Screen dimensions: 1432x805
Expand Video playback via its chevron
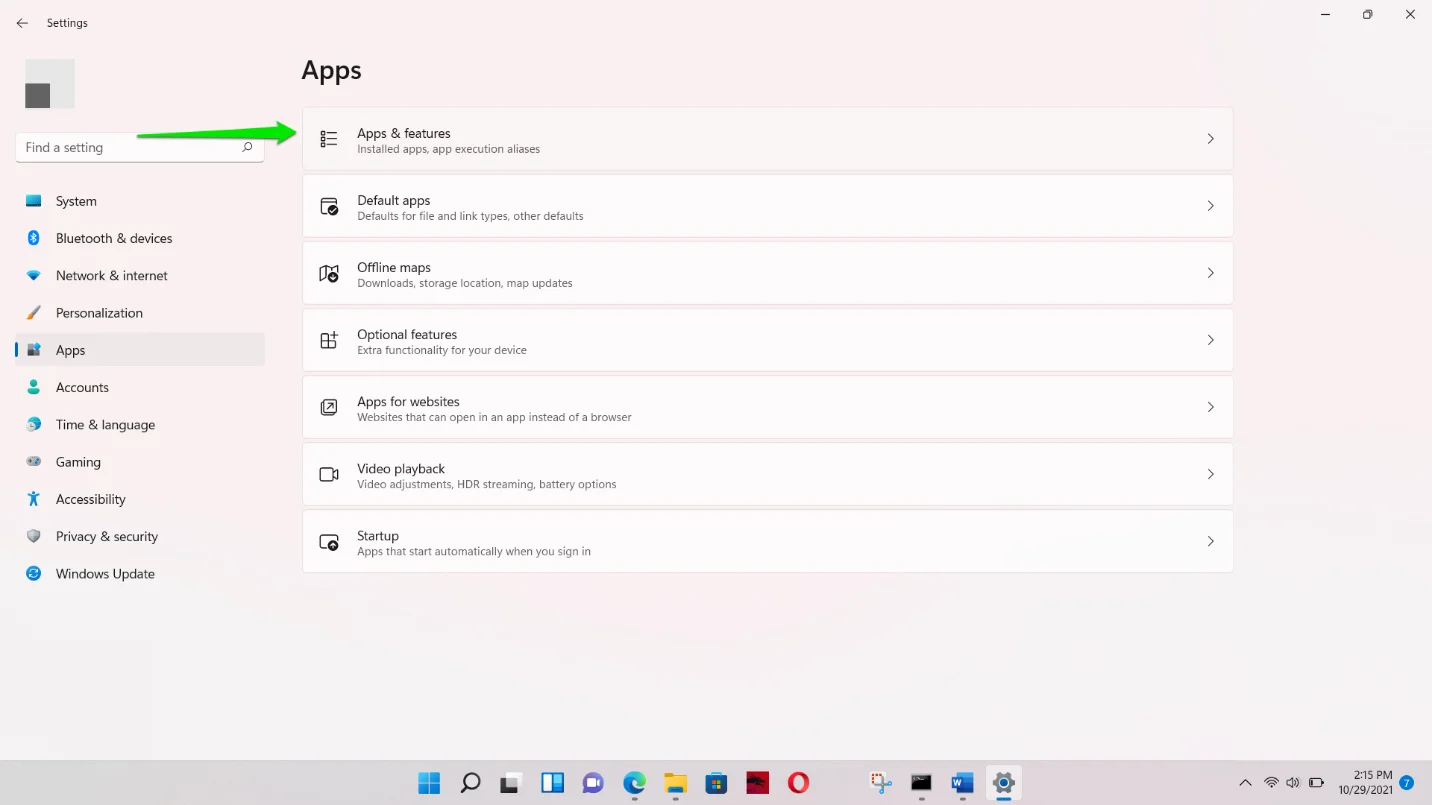[1210, 474]
